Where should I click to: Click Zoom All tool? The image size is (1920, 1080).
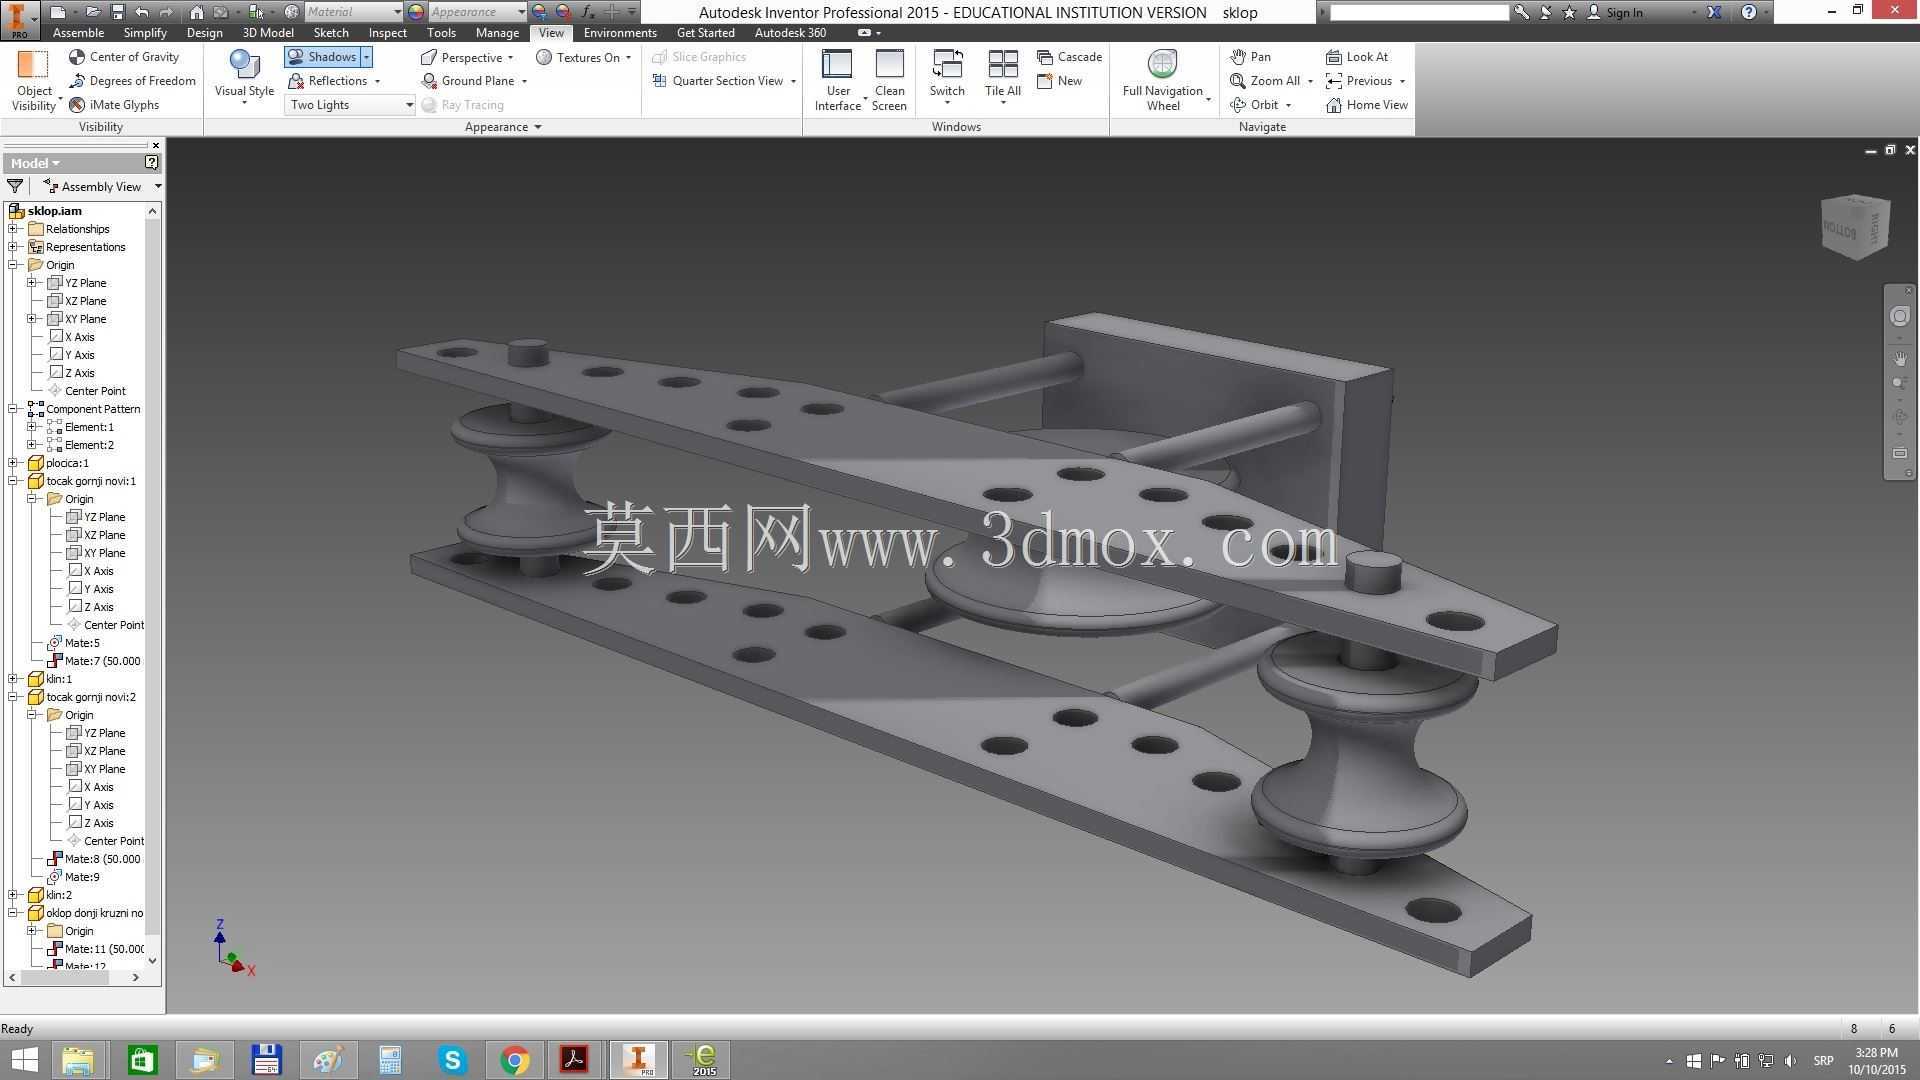click(x=1265, y=81)
